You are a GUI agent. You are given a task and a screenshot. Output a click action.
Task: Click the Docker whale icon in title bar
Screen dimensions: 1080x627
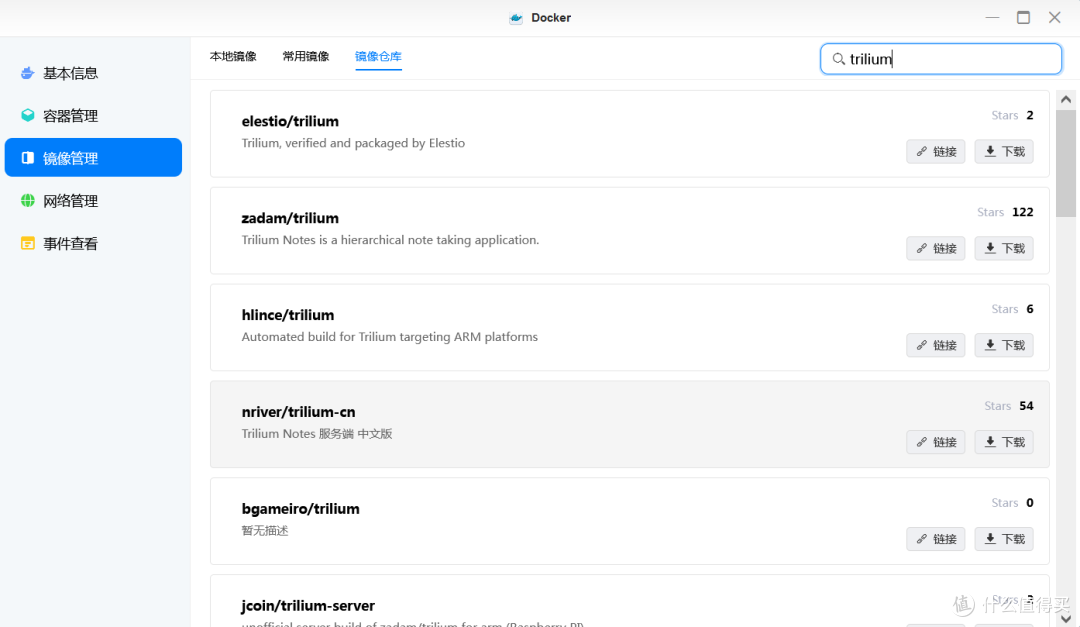coord(516,18)
